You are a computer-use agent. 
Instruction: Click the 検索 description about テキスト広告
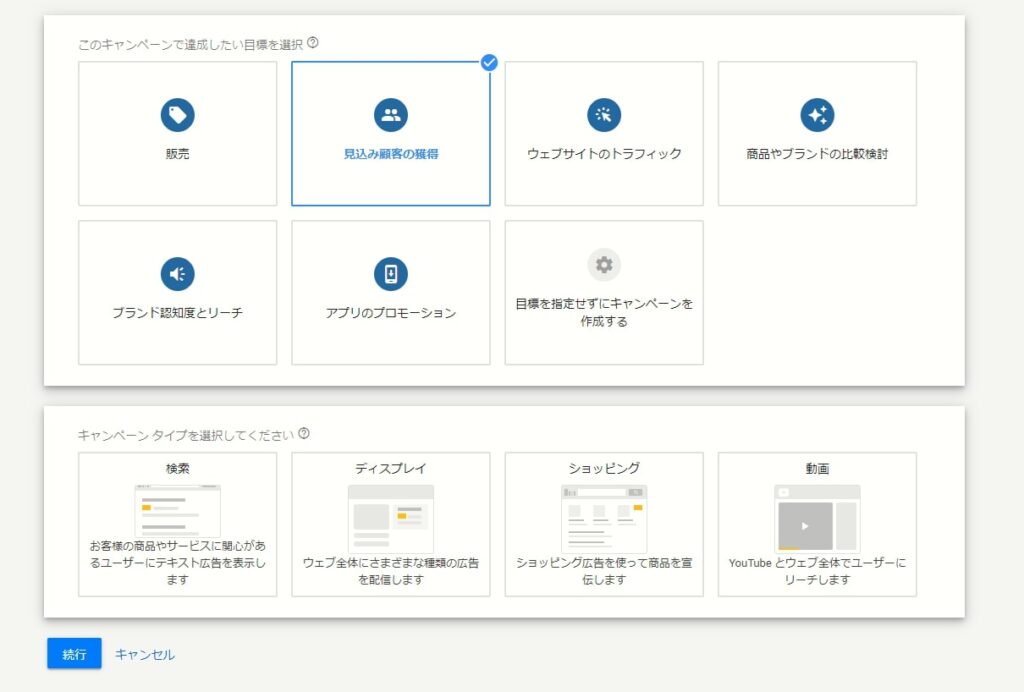point(178,562)
